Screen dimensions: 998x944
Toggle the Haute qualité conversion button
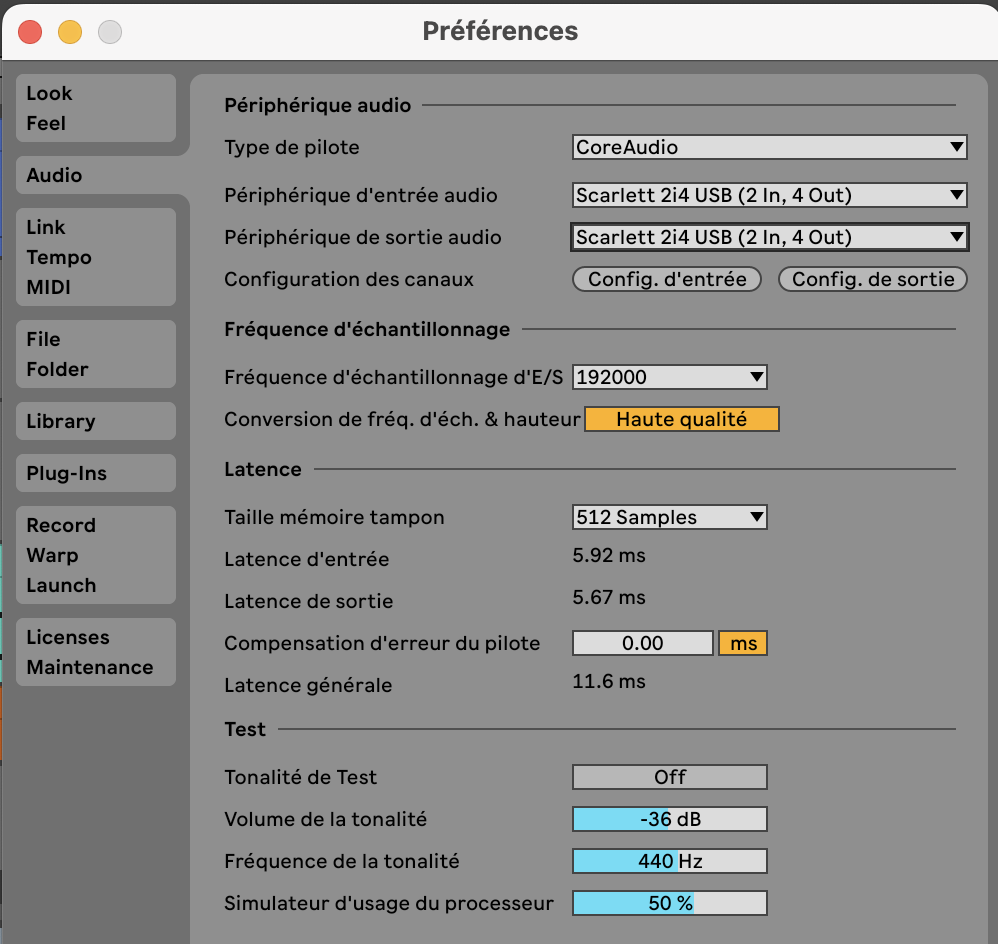click(x=681, y=419)
